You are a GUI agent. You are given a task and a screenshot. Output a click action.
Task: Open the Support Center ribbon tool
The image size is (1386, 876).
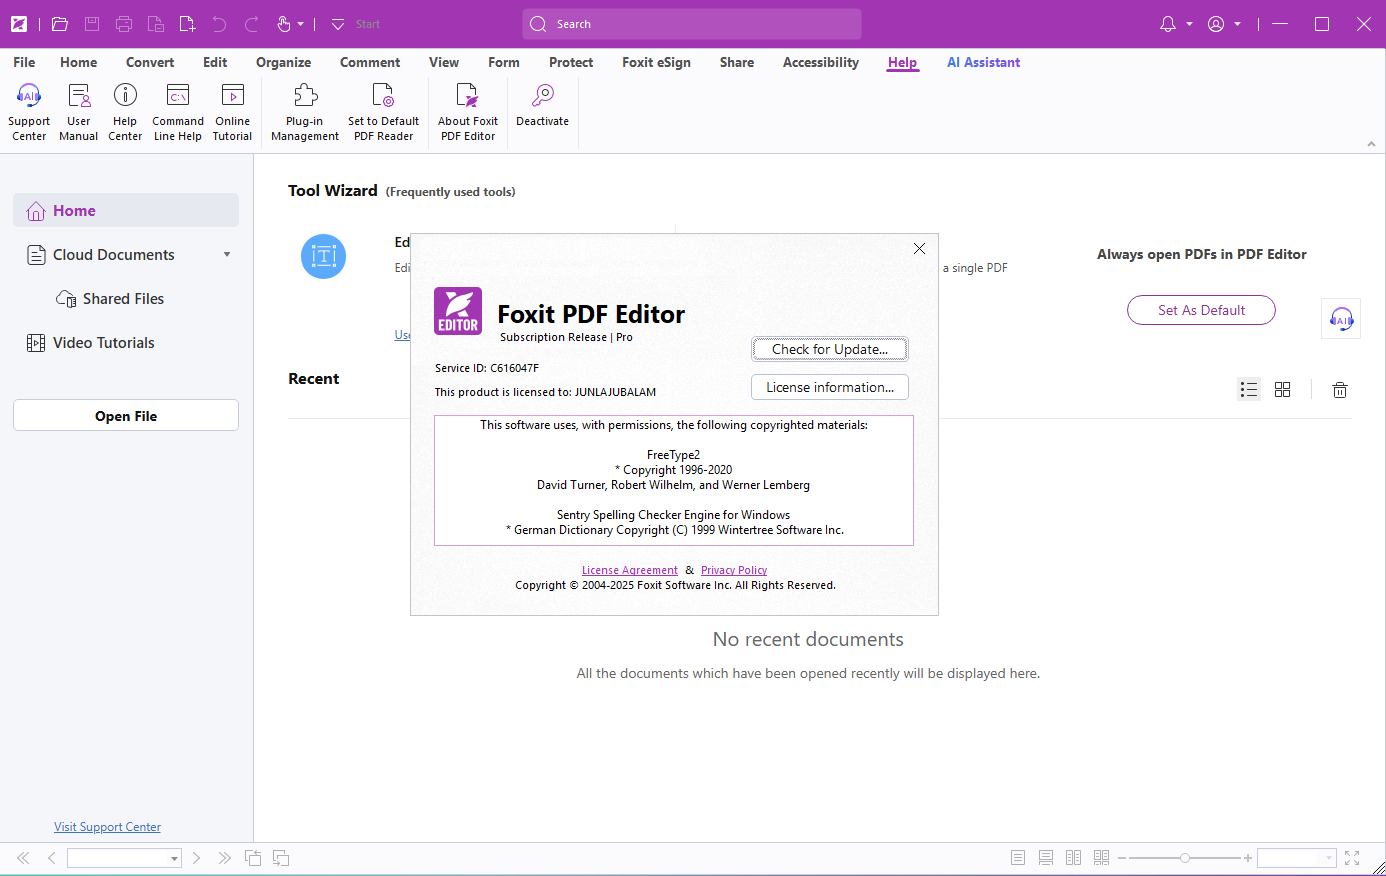(x=29, y=112)
